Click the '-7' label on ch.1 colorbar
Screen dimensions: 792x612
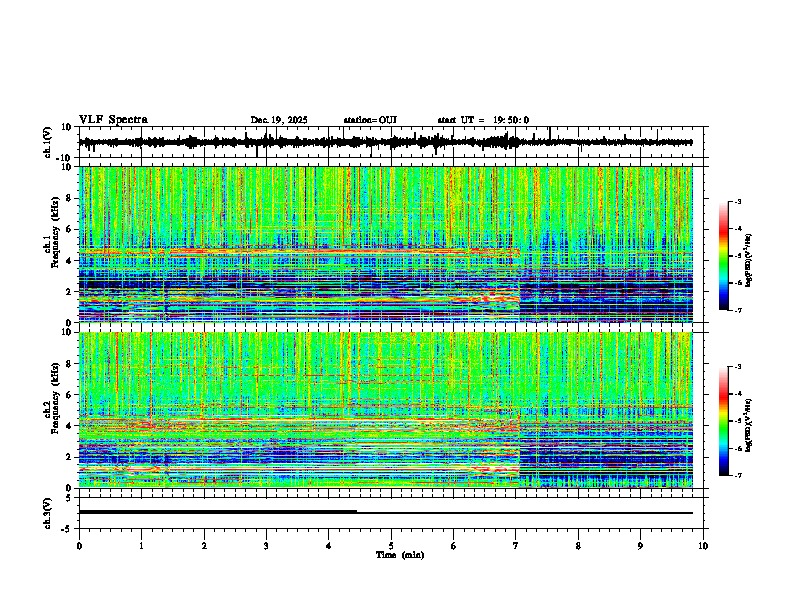click(737, 310)
